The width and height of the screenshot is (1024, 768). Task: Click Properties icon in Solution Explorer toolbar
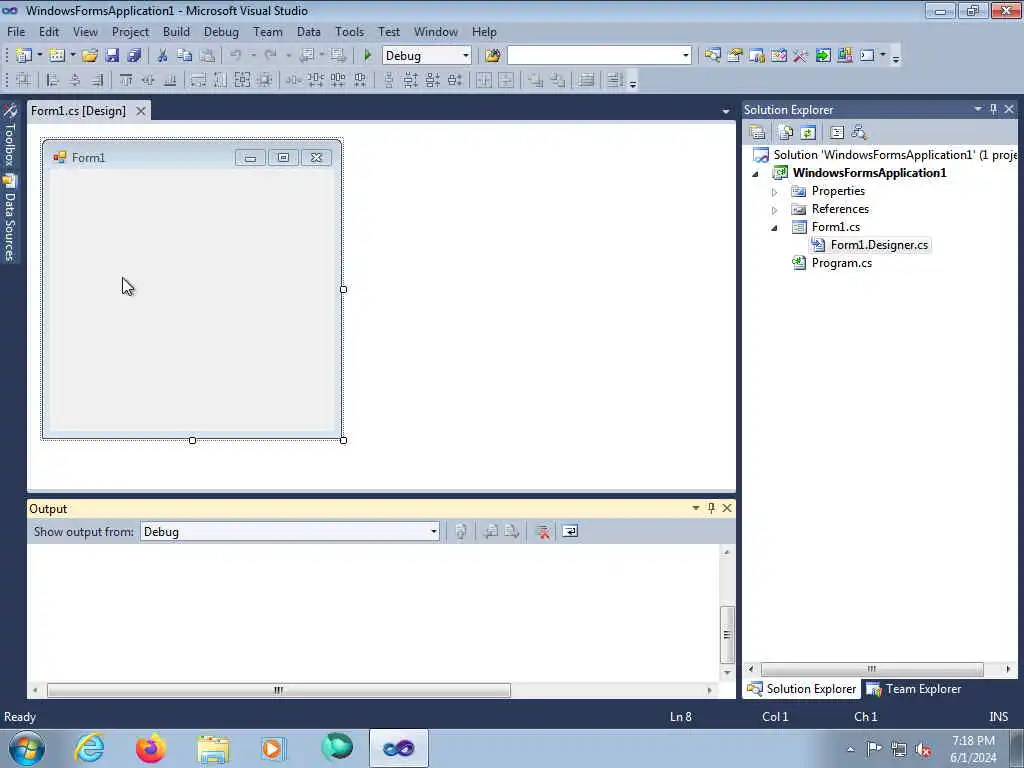[758, 133]
